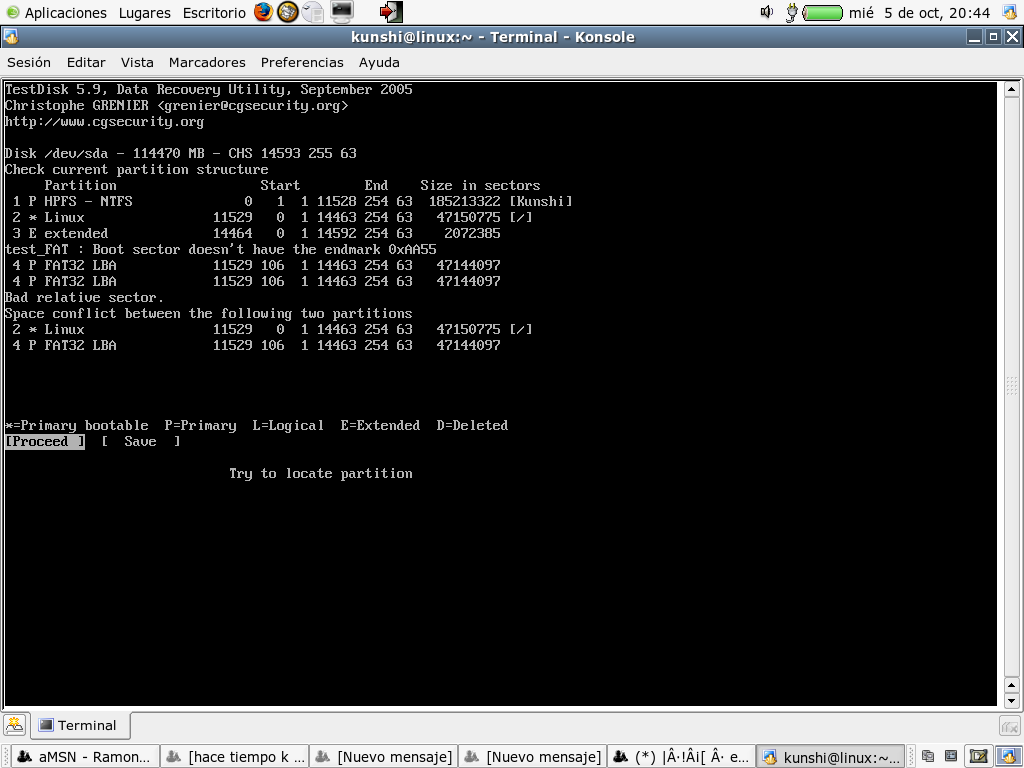Minimize the Konsole window

[x=974, y=37]
